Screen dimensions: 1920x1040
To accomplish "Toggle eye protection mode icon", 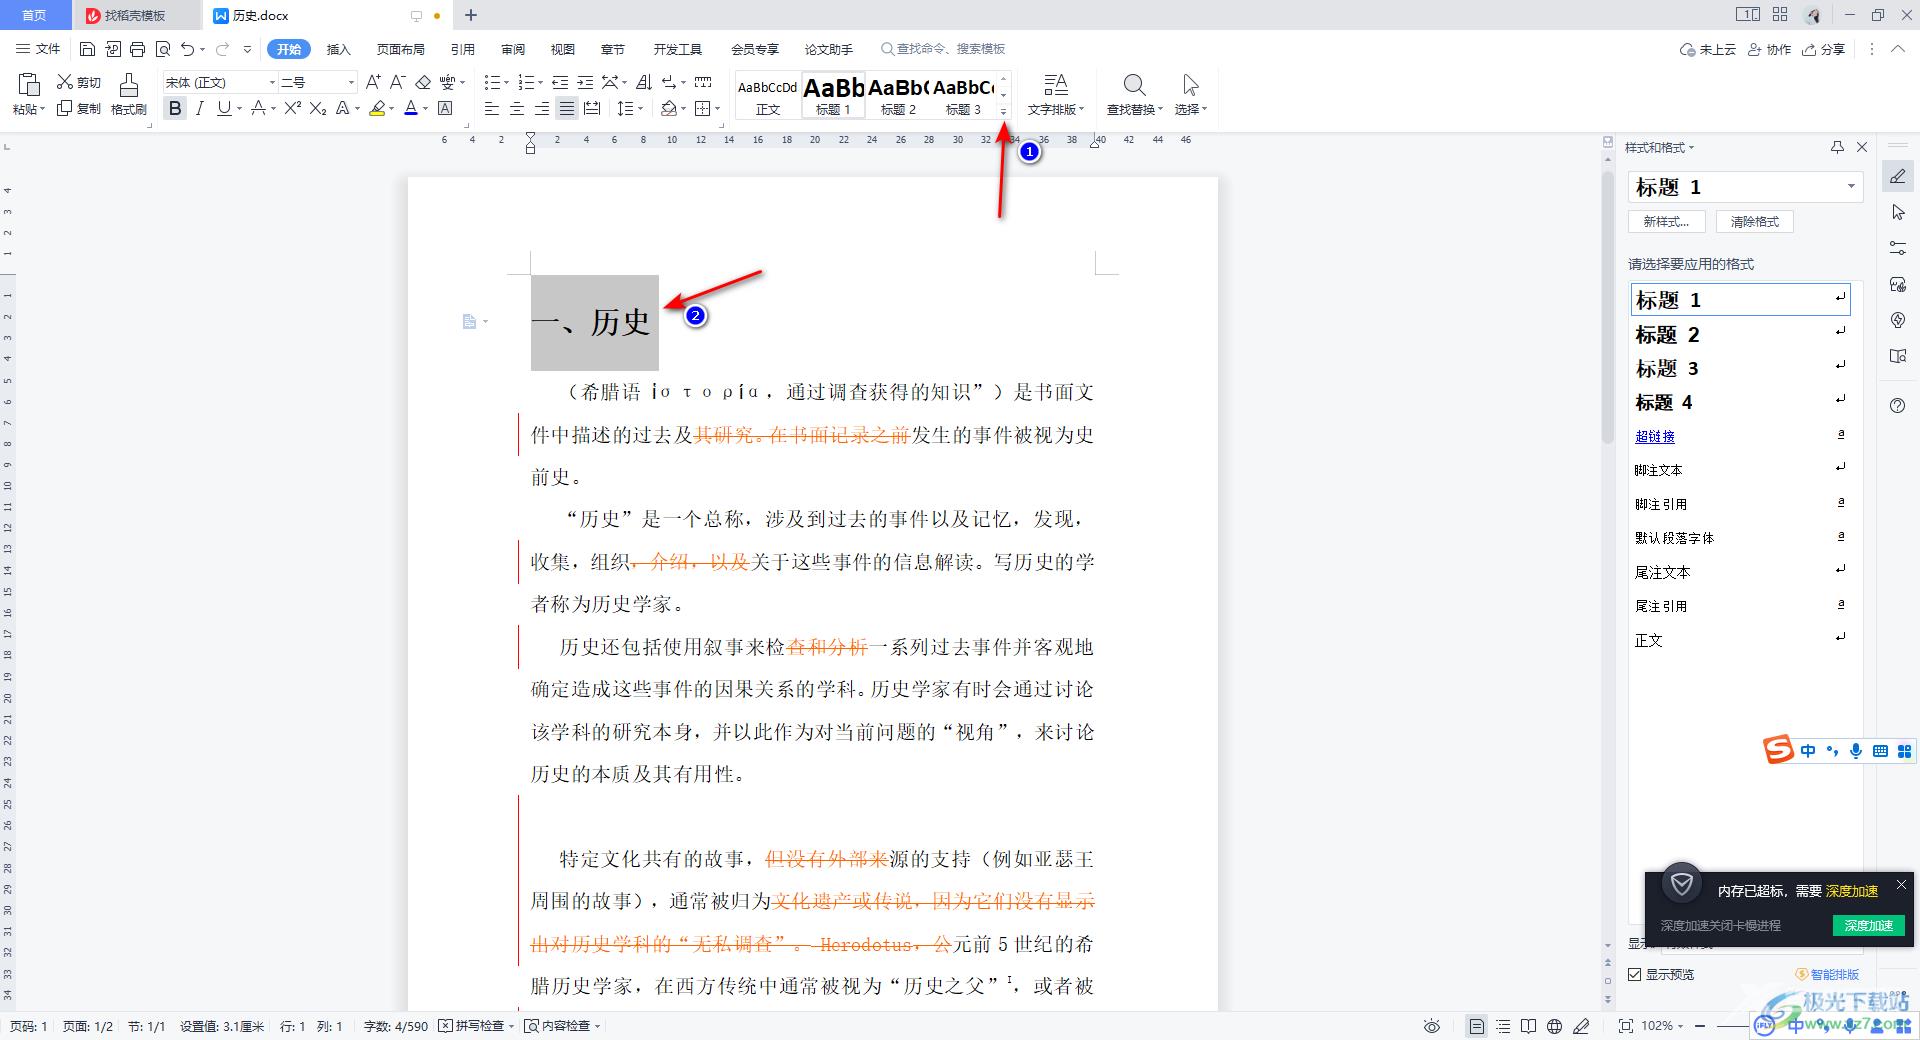I will 1432,1026.
